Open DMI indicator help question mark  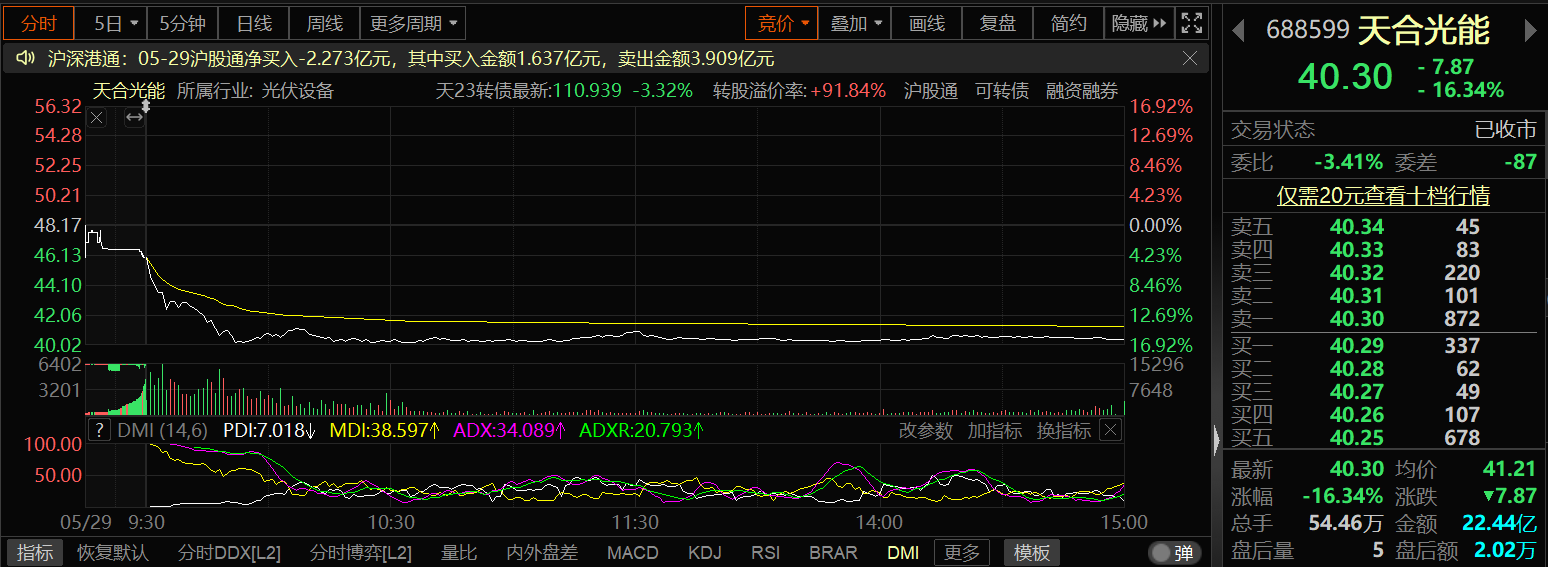[99, 430]
